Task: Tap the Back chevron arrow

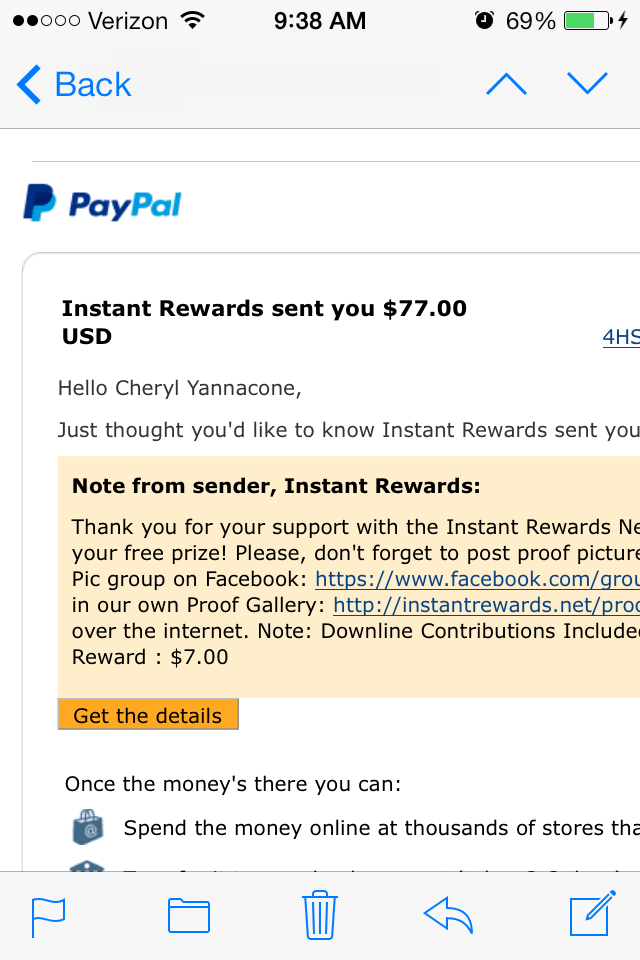Action: pos(29,84)
